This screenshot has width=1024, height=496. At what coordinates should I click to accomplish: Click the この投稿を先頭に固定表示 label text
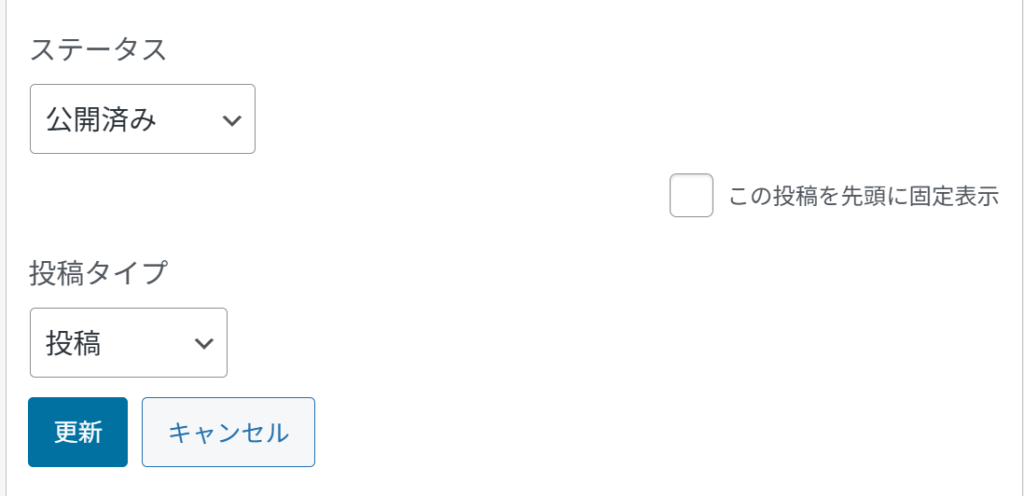864,196
